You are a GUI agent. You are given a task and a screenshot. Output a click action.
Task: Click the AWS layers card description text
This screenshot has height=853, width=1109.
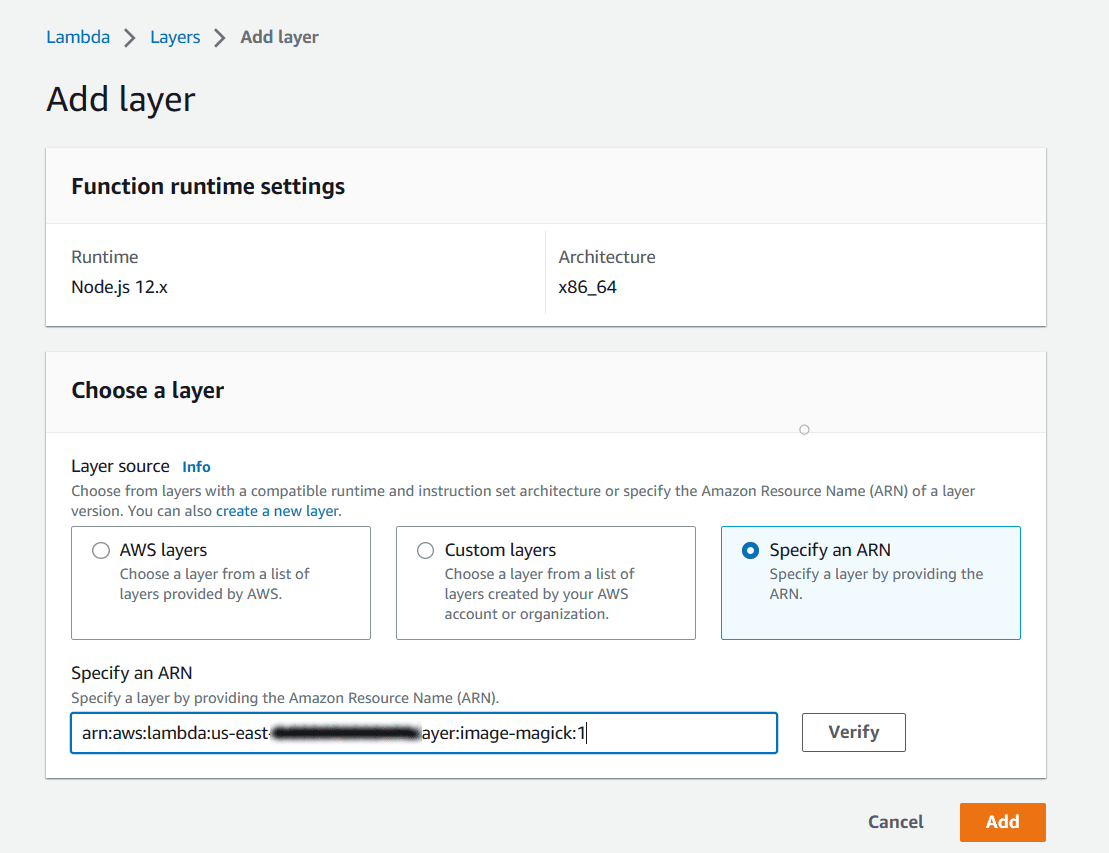coord(214,584)
